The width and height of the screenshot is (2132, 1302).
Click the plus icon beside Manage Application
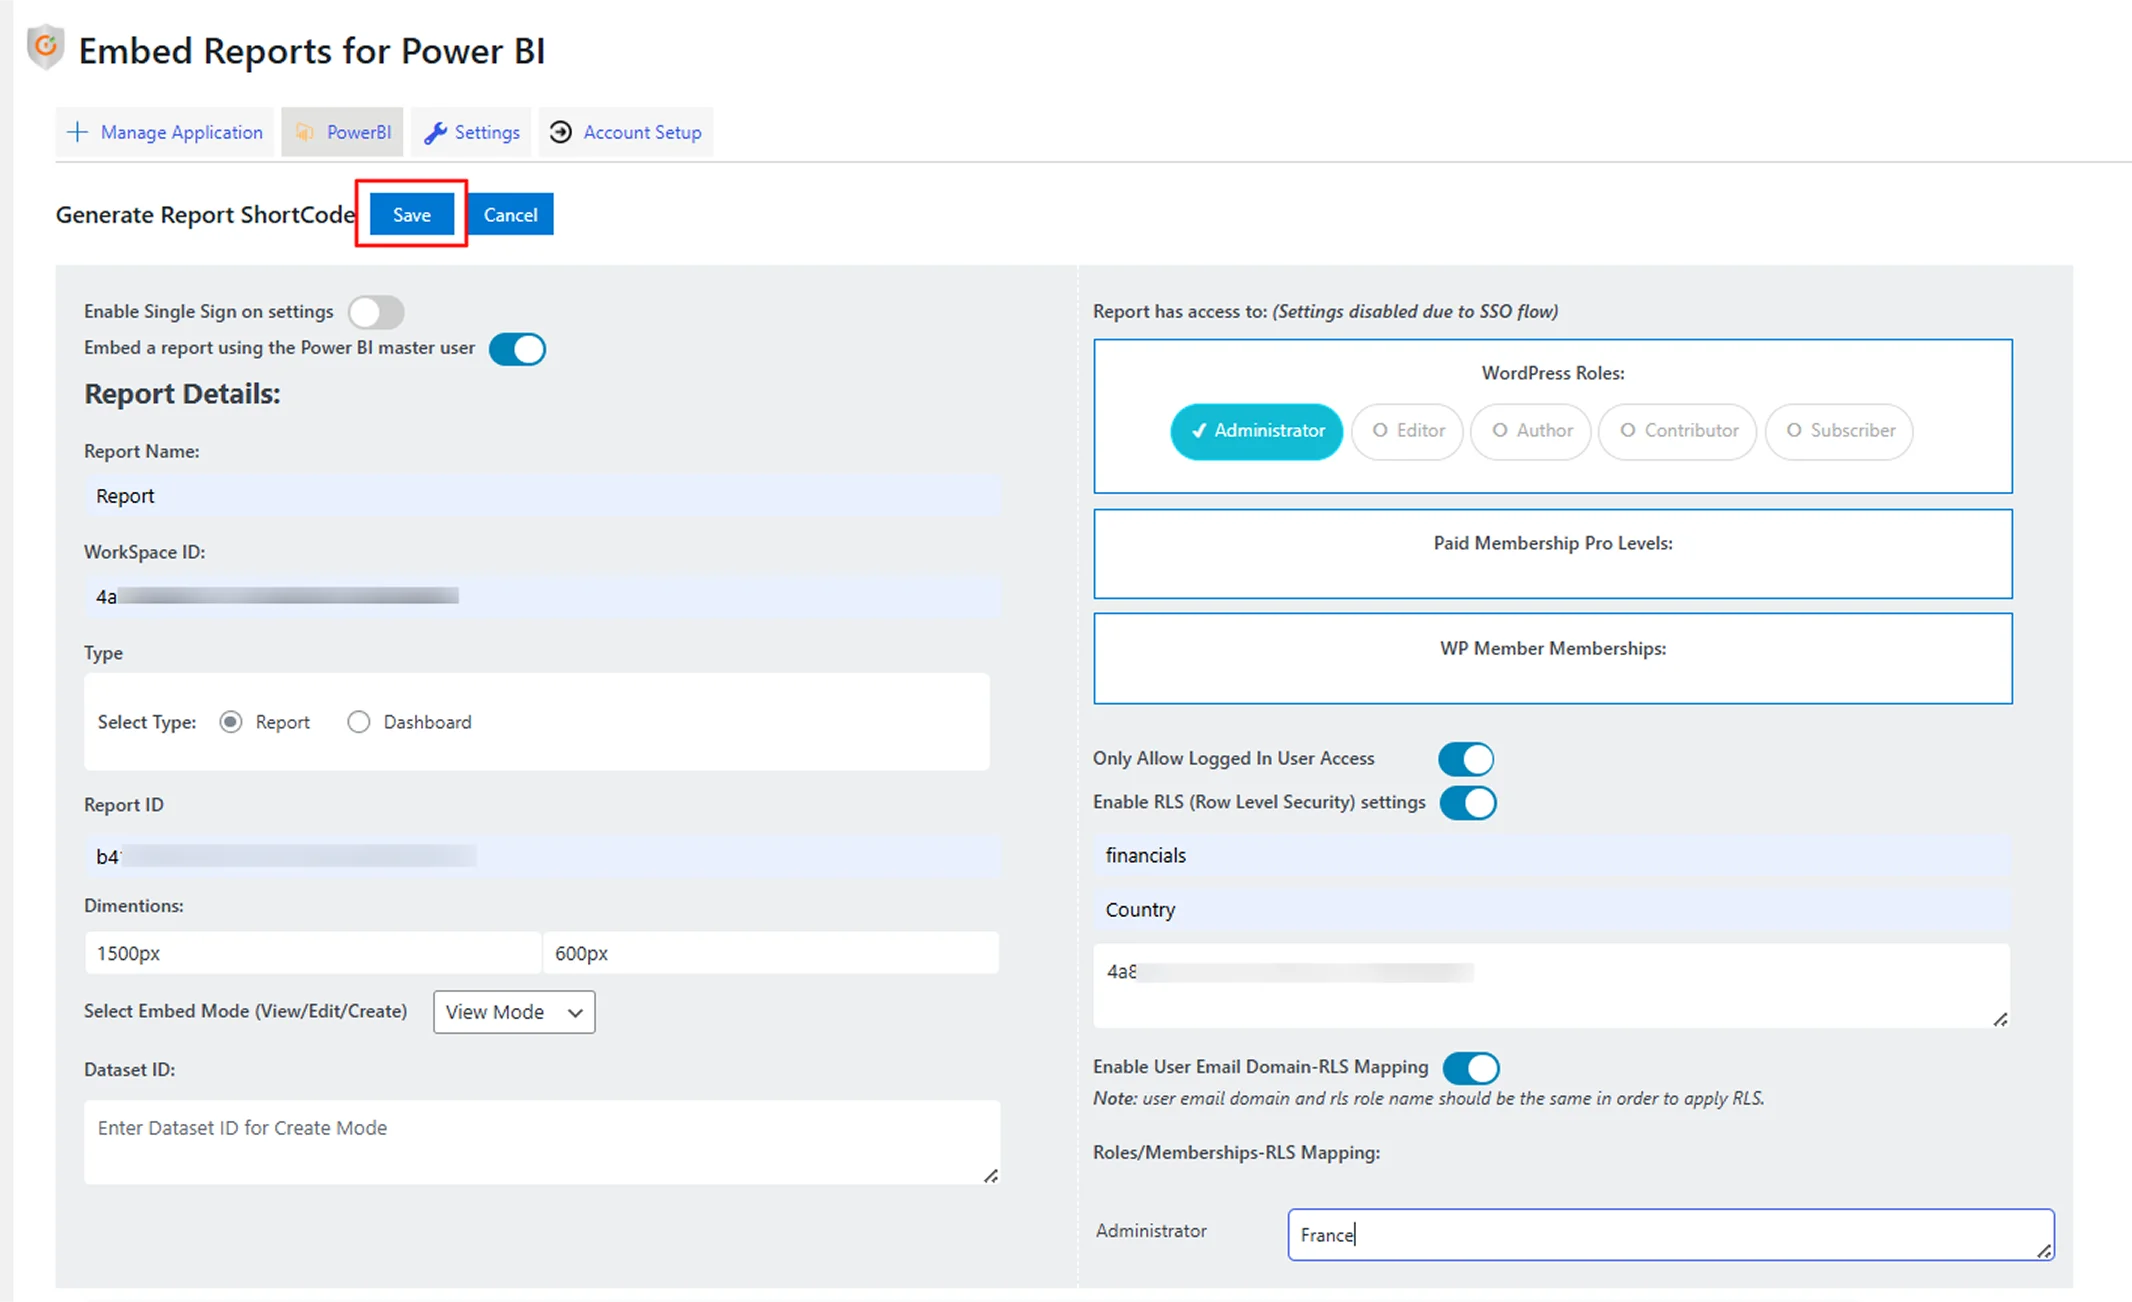(x=77, y=132)
